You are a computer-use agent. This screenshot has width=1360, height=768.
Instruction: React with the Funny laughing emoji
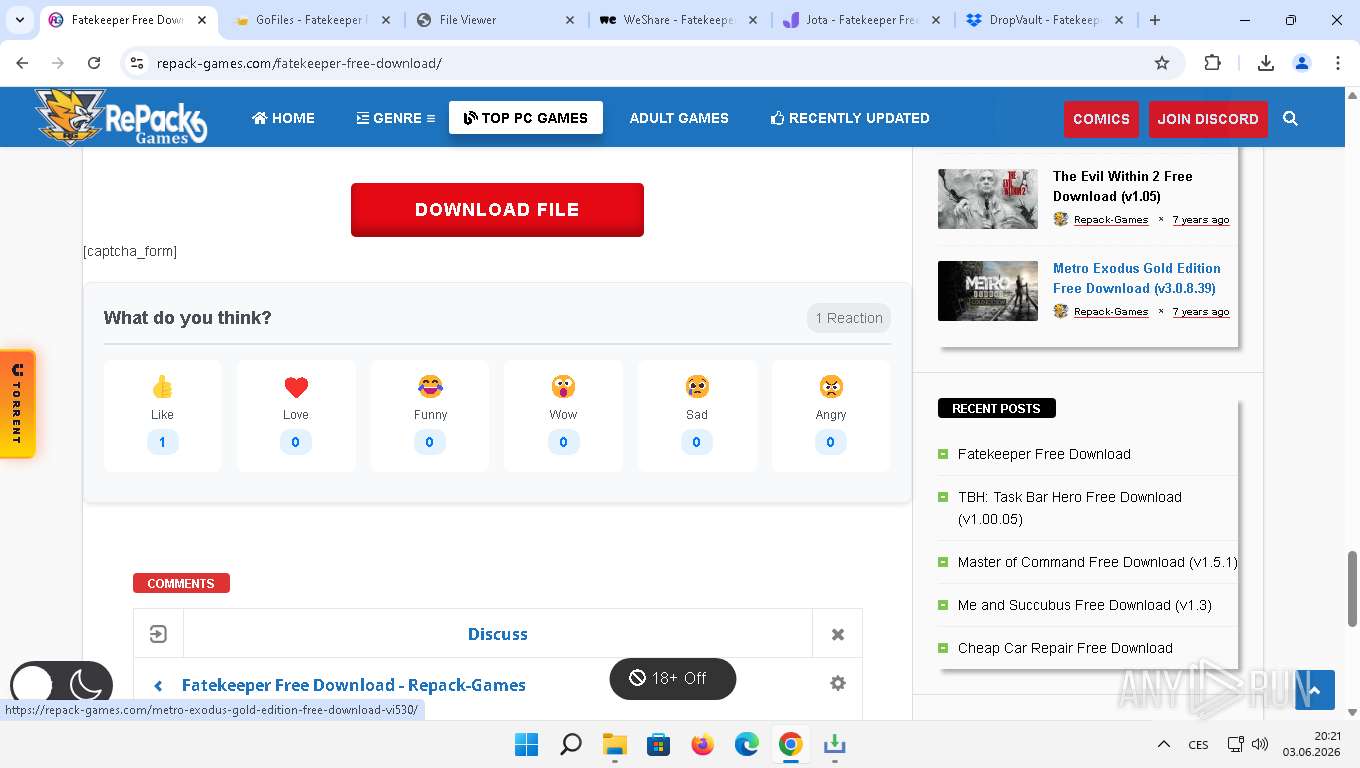pyautogui.click(x=430, y=386)
